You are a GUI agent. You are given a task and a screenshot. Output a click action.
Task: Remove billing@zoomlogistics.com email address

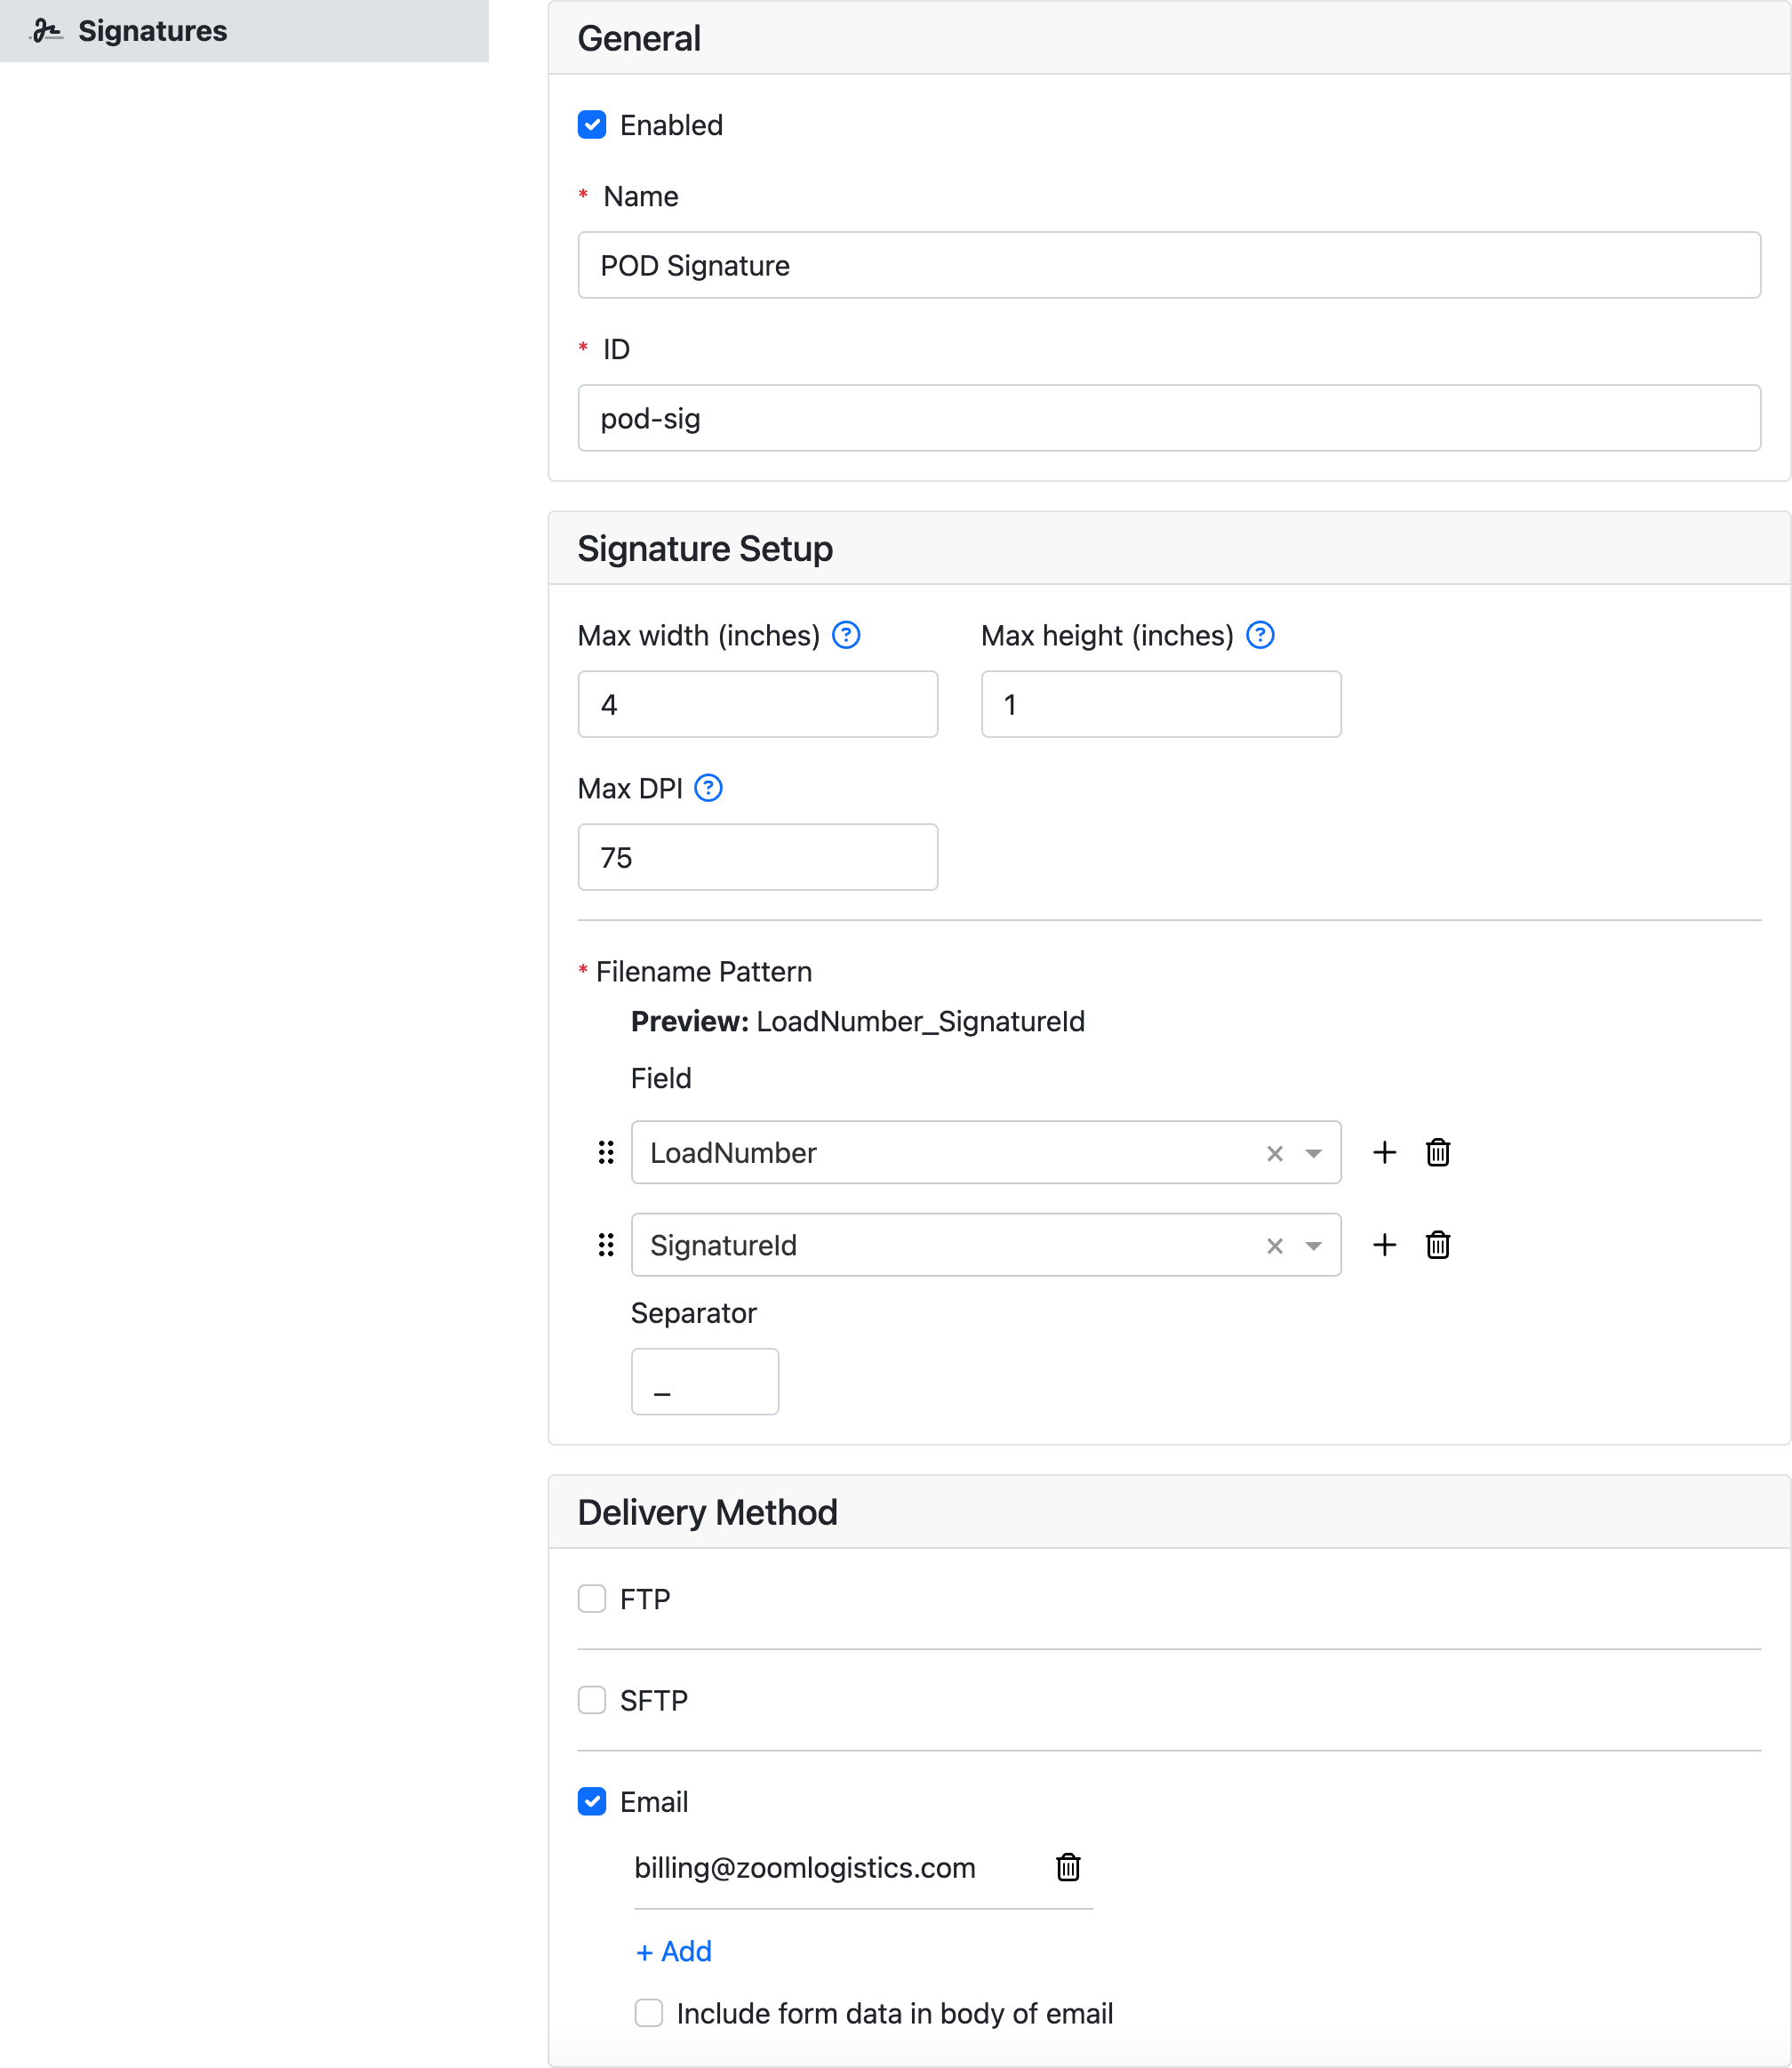click(1068, 1867)
